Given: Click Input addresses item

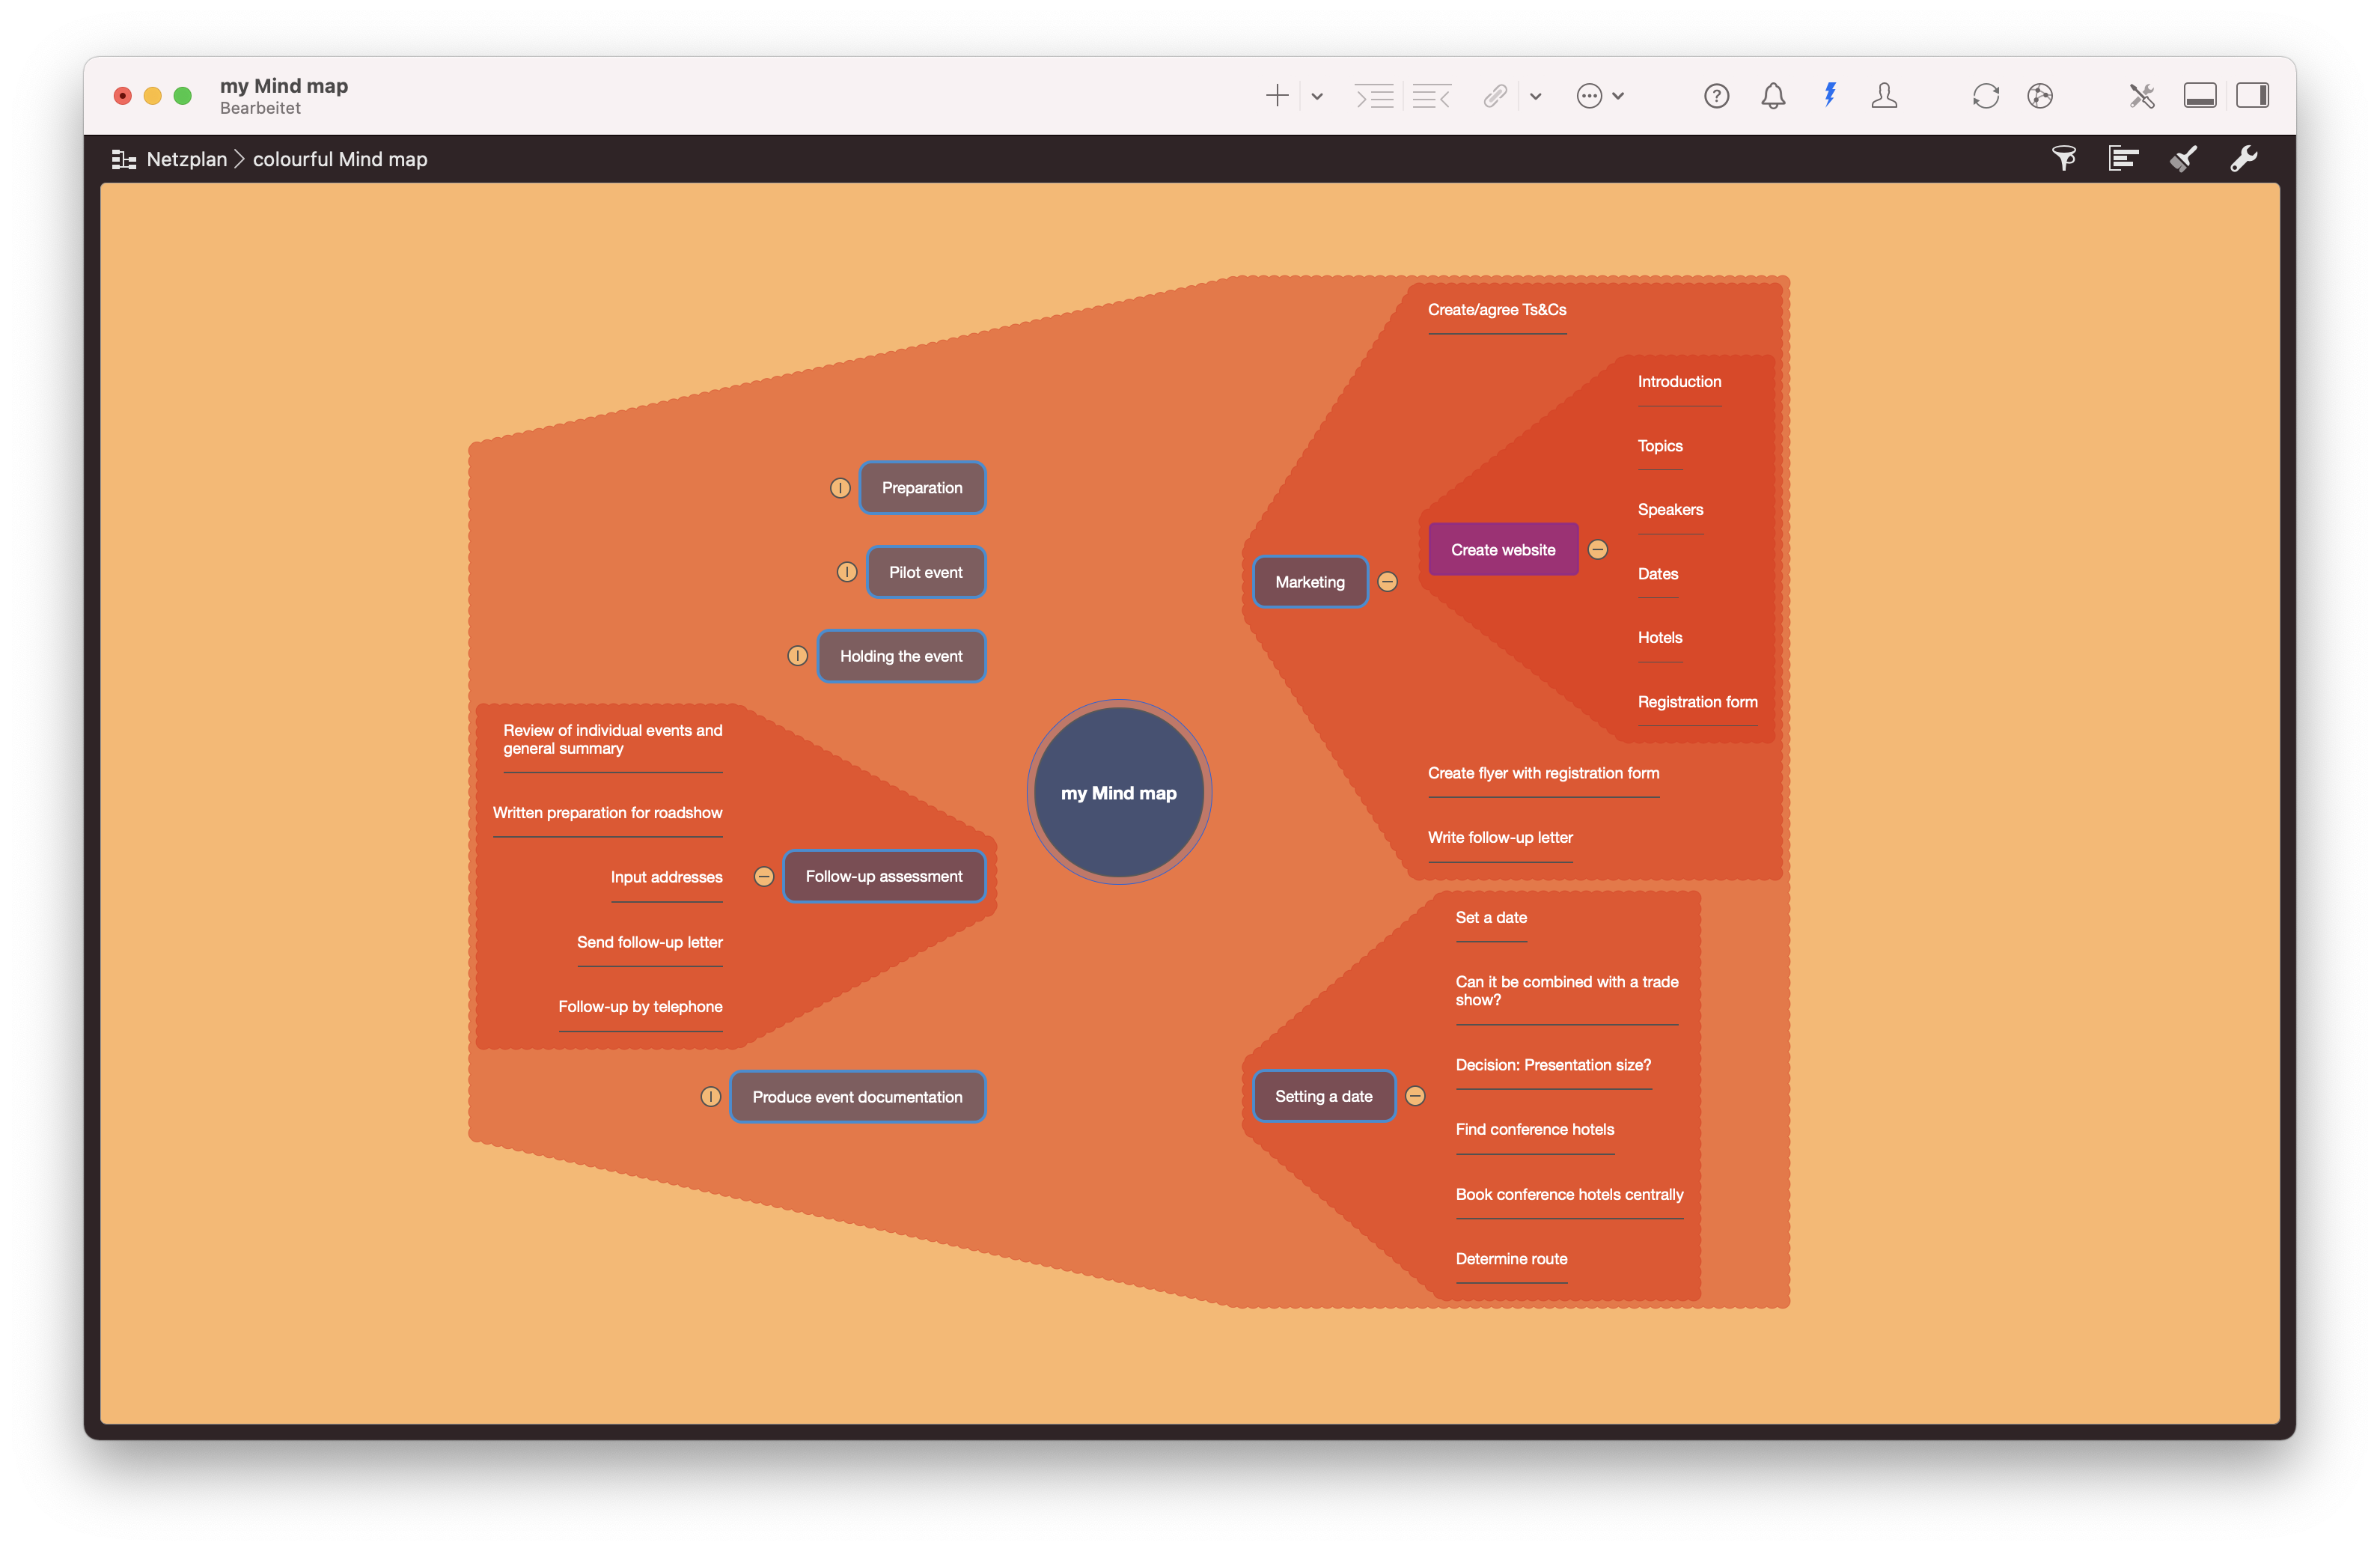Looking at the screenshot, I should (666, 877).
